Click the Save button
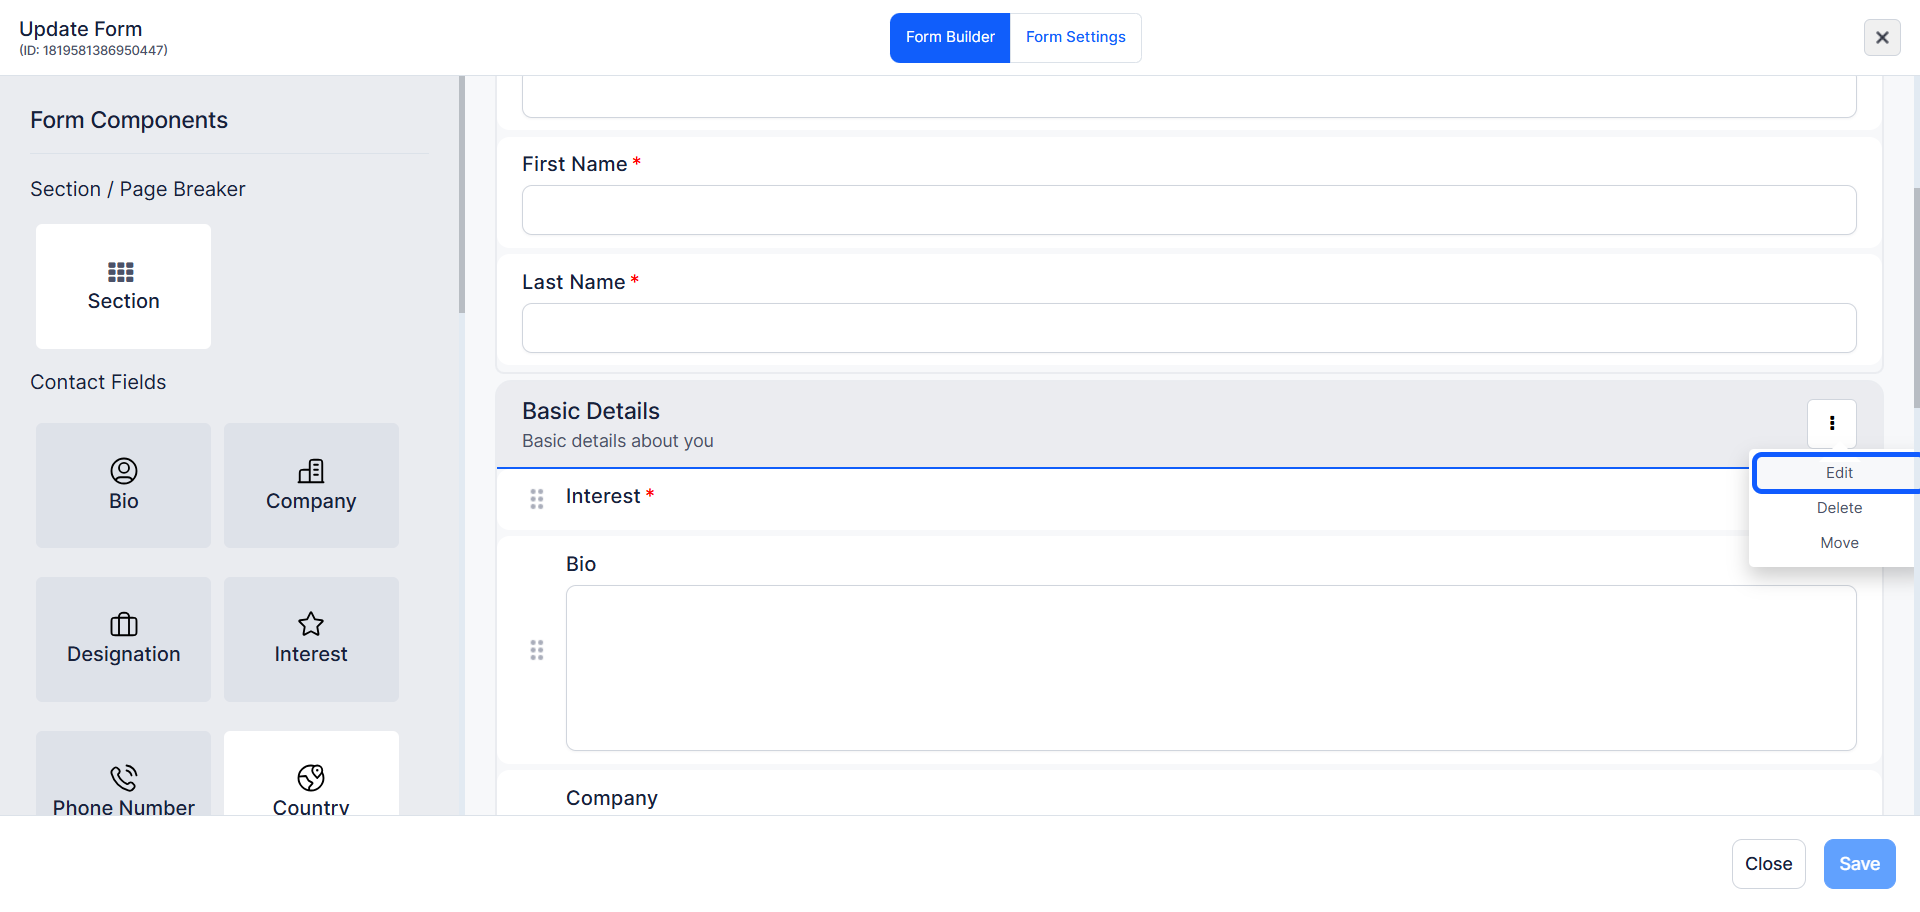This screenshot has width=1920, height=912. coord(1859,864)
